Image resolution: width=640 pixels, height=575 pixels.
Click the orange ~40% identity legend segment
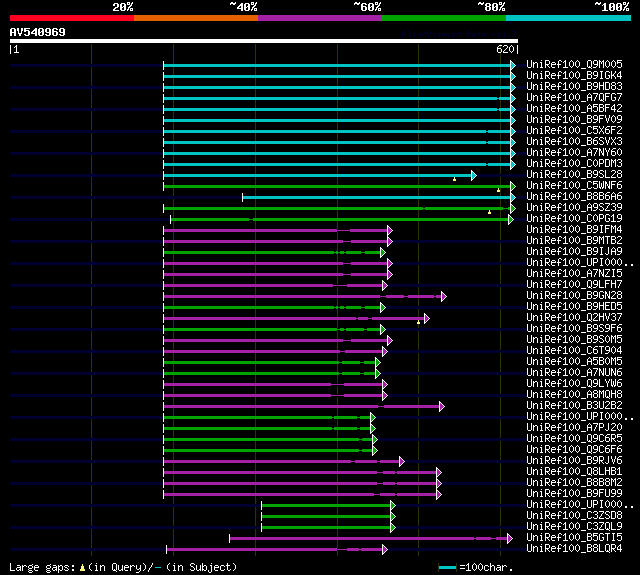coord(196,18)
